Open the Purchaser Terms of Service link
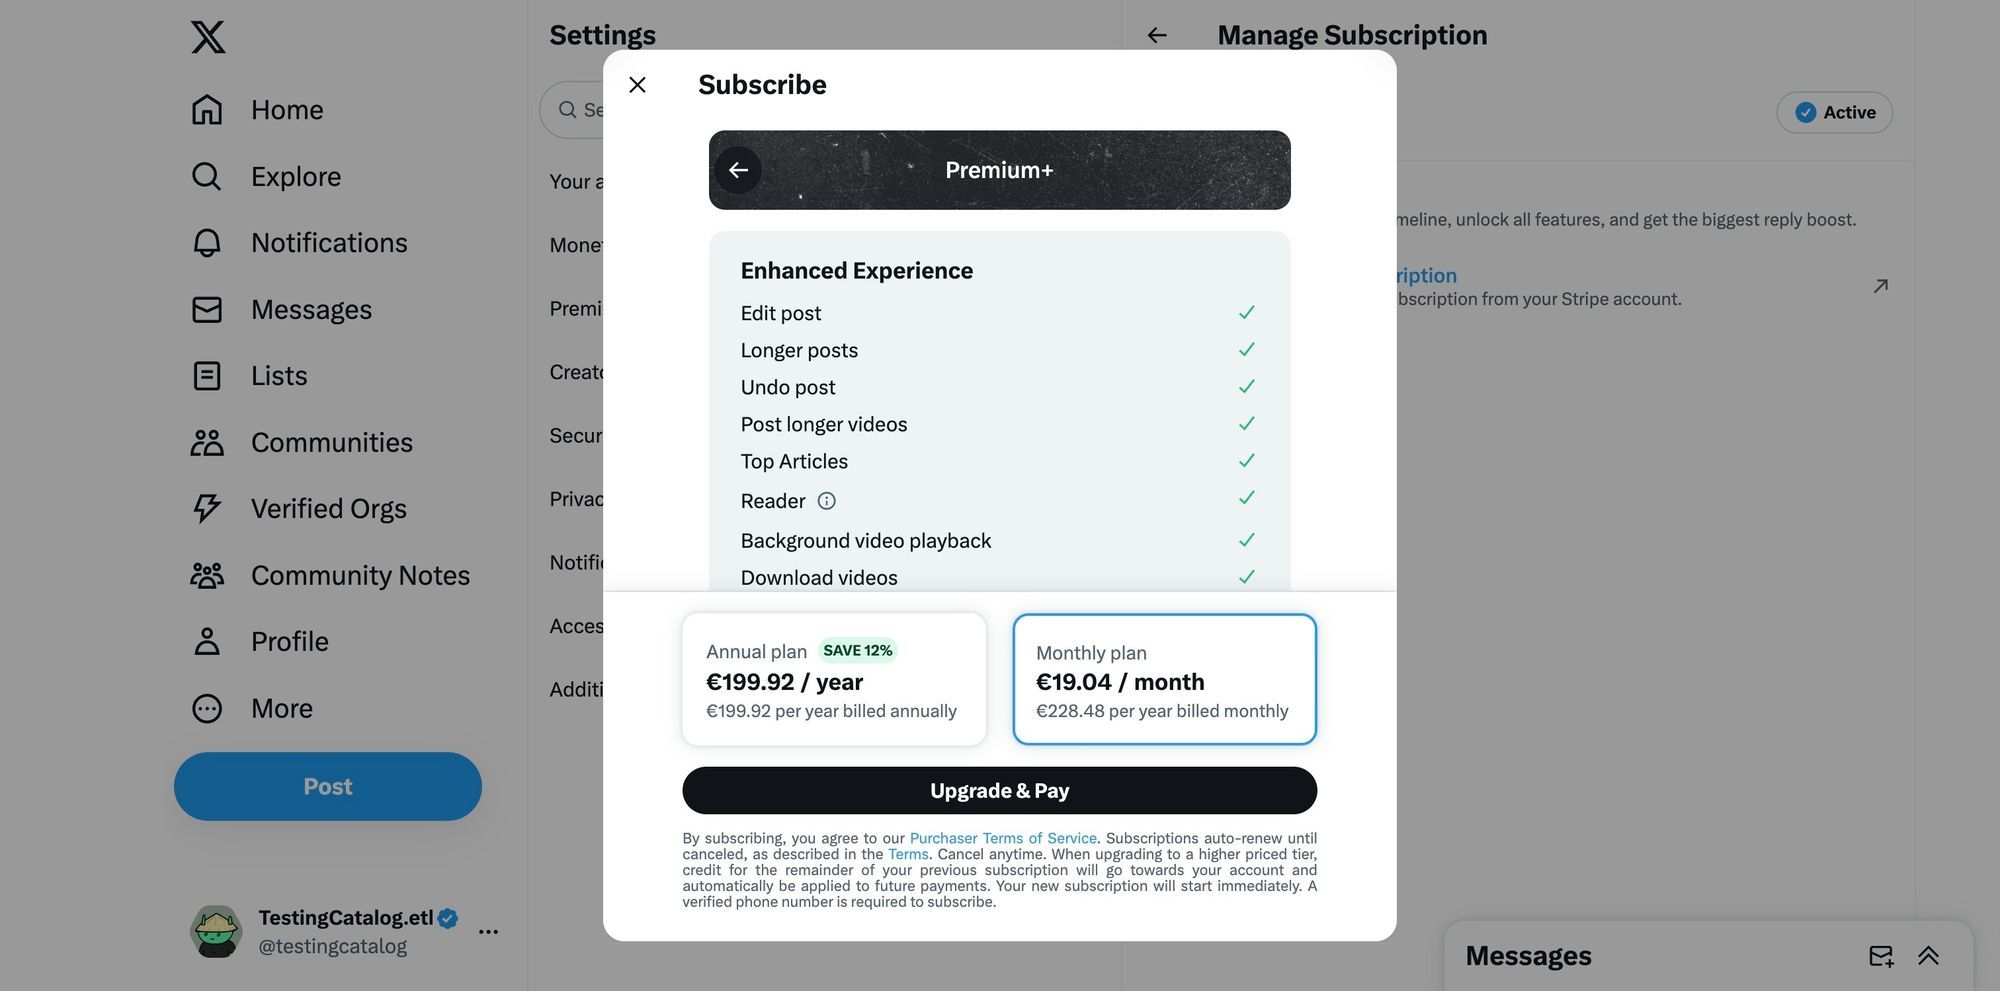This screenshot has height=991, width=2000. [1002, 838]
